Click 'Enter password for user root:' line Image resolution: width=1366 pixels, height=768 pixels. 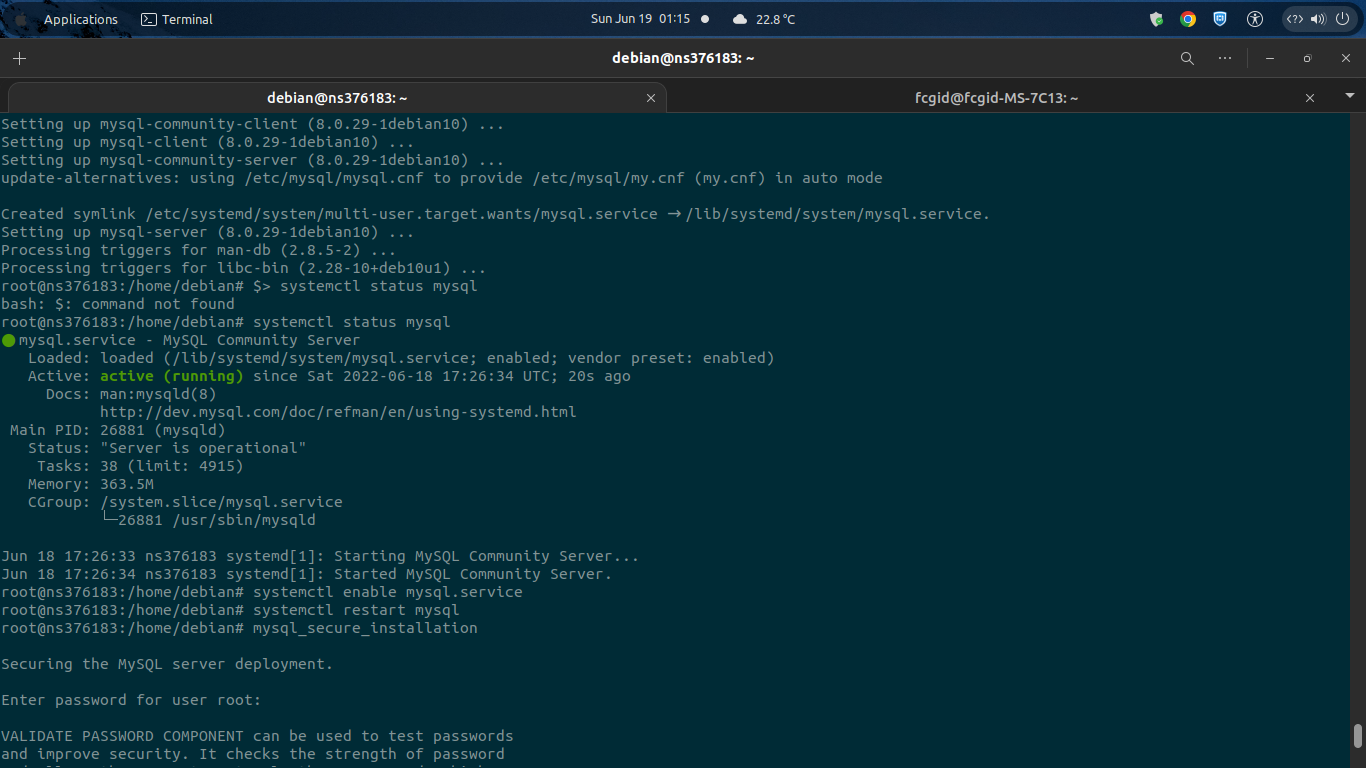pos(131,700)
